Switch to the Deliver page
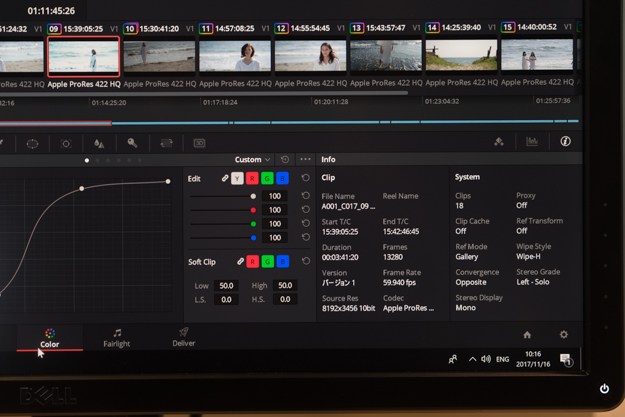 coord(183,338)
